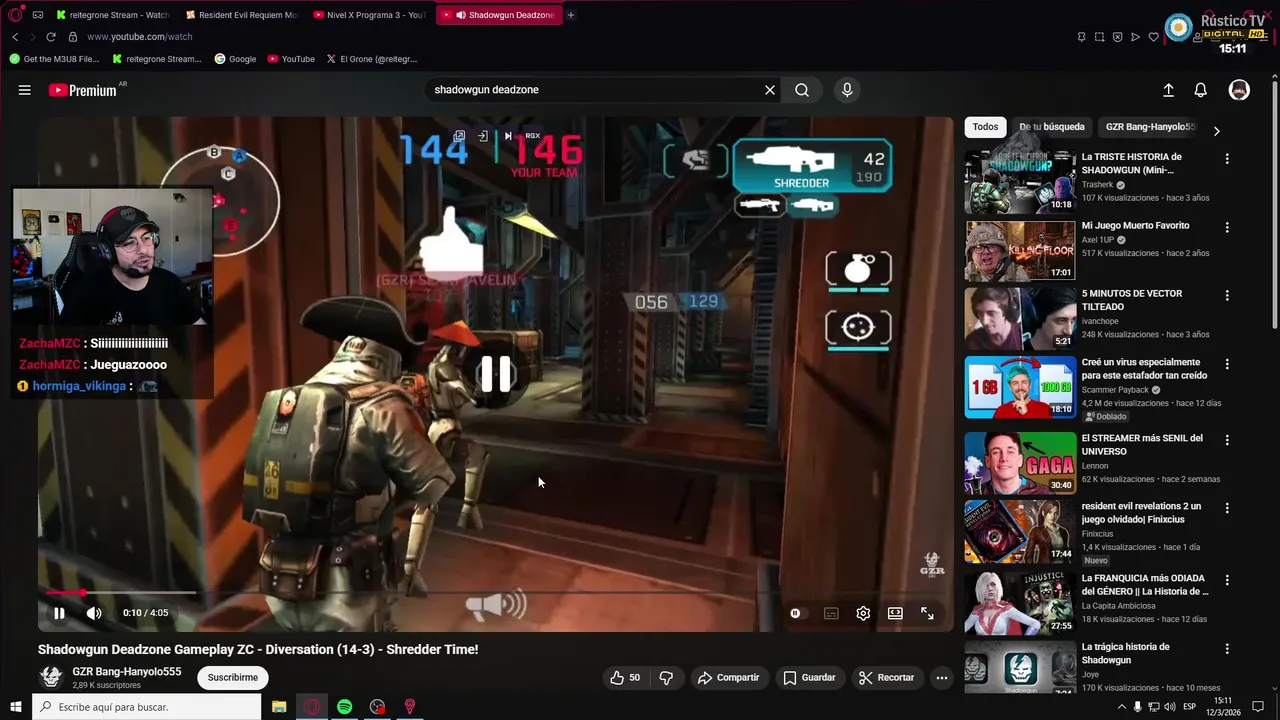Open Mi Juego Muerto Favorito video title
Screen dimensions: 1280x720
[1135, 226]
